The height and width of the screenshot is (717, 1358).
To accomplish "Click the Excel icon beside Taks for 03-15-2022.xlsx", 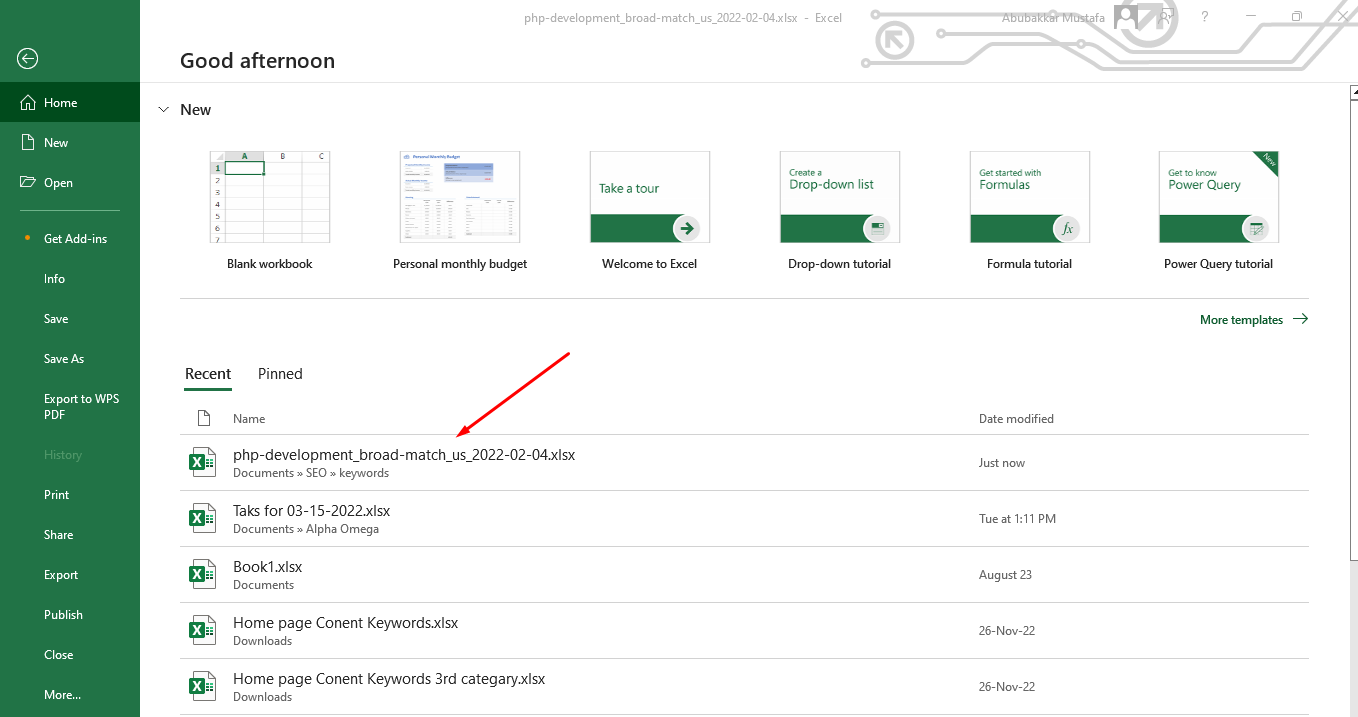I will pos(202,517).
